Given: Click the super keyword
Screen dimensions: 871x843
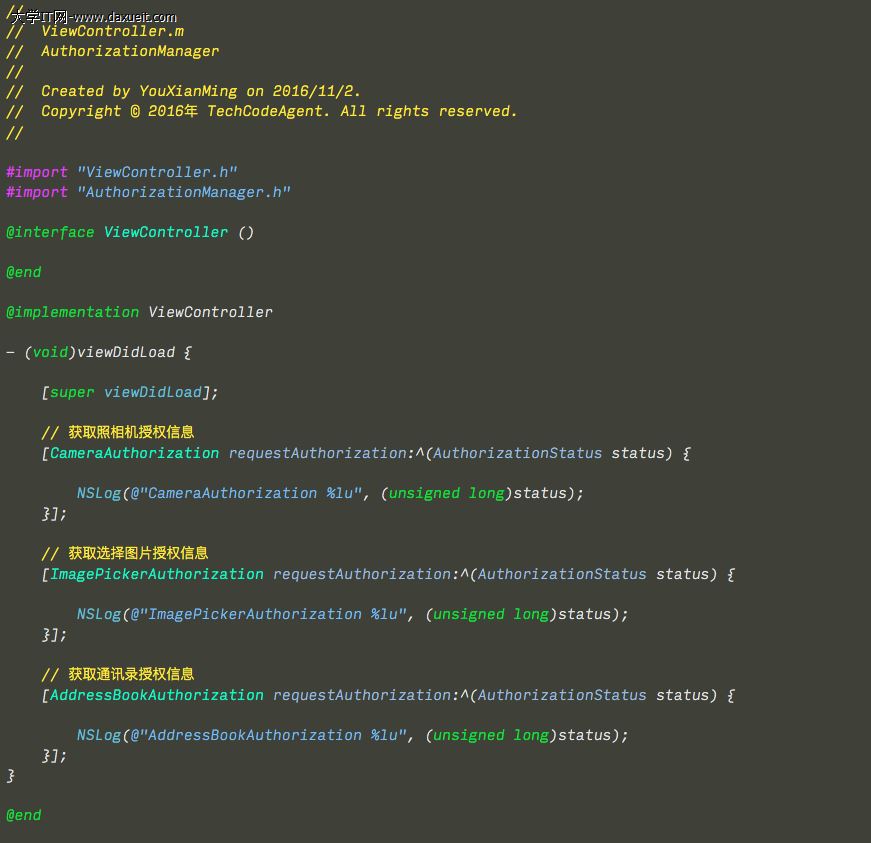Looking at the screenshot, I should click(72, 392).
